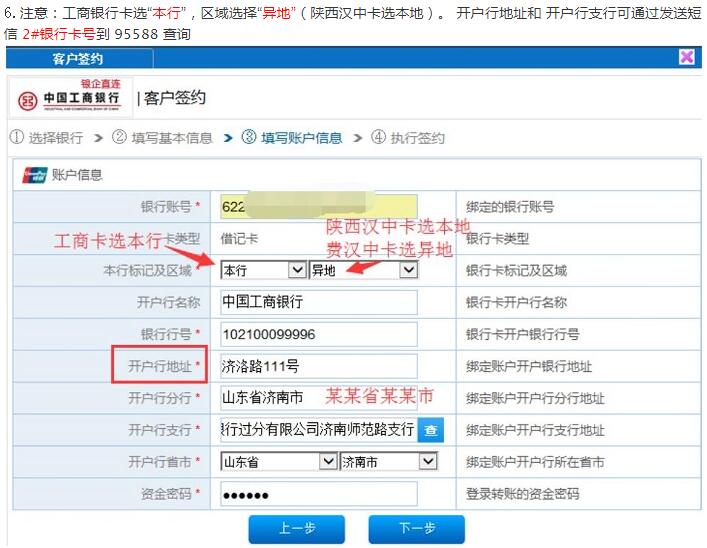Click the 绑定账户开户行所在省市 description
This screenshot has height=548, width=707.
click(x=535, y=462)
